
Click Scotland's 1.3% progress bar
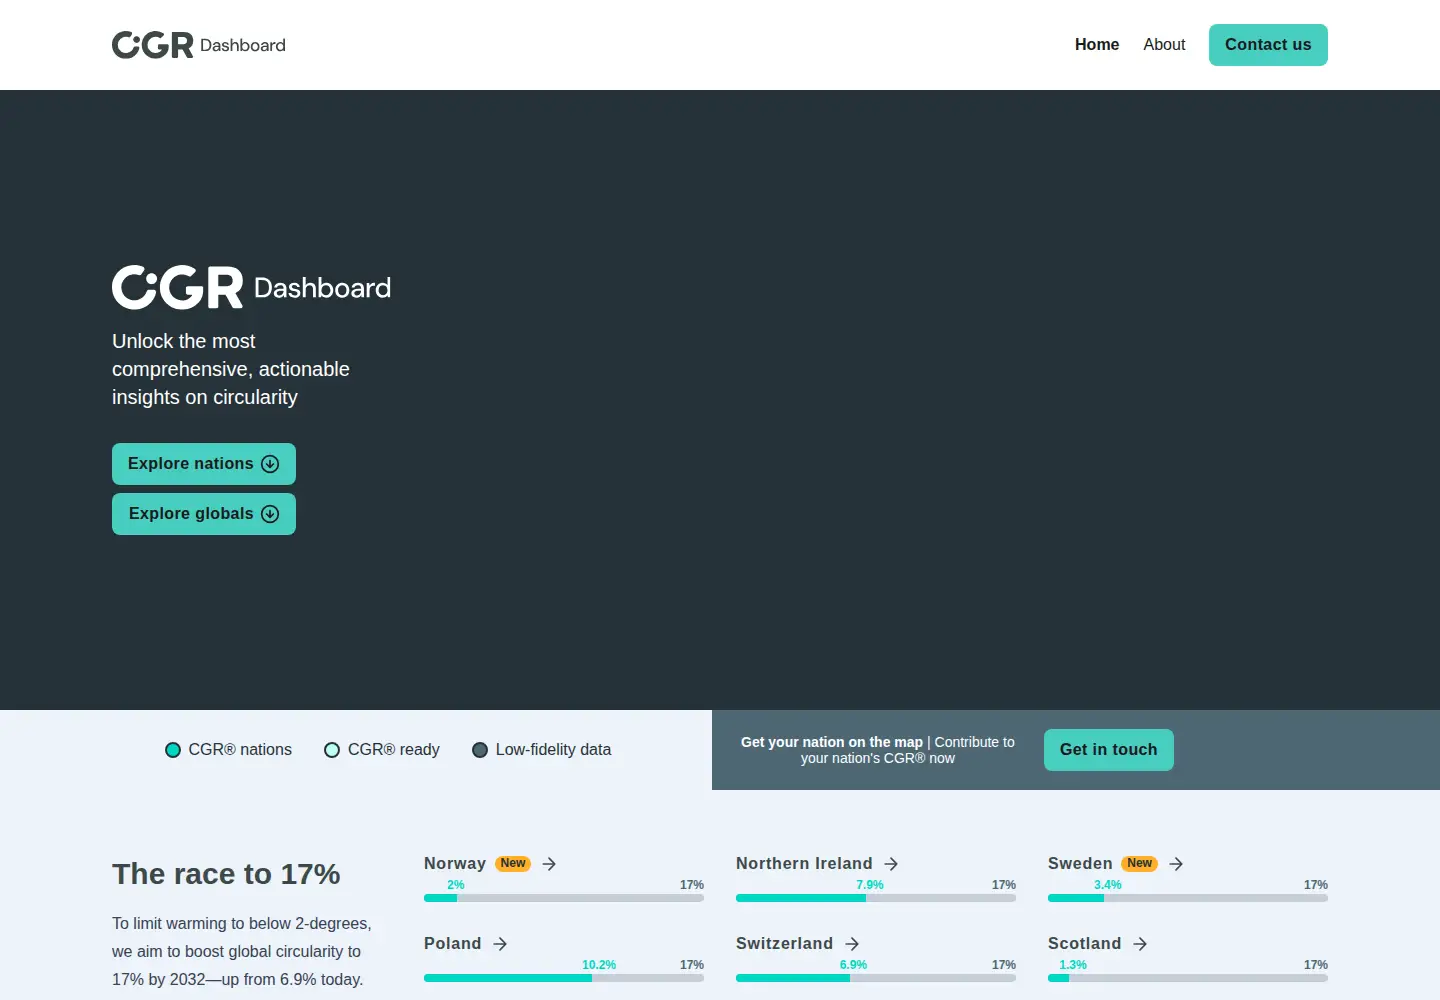[x=1188, y=978]
